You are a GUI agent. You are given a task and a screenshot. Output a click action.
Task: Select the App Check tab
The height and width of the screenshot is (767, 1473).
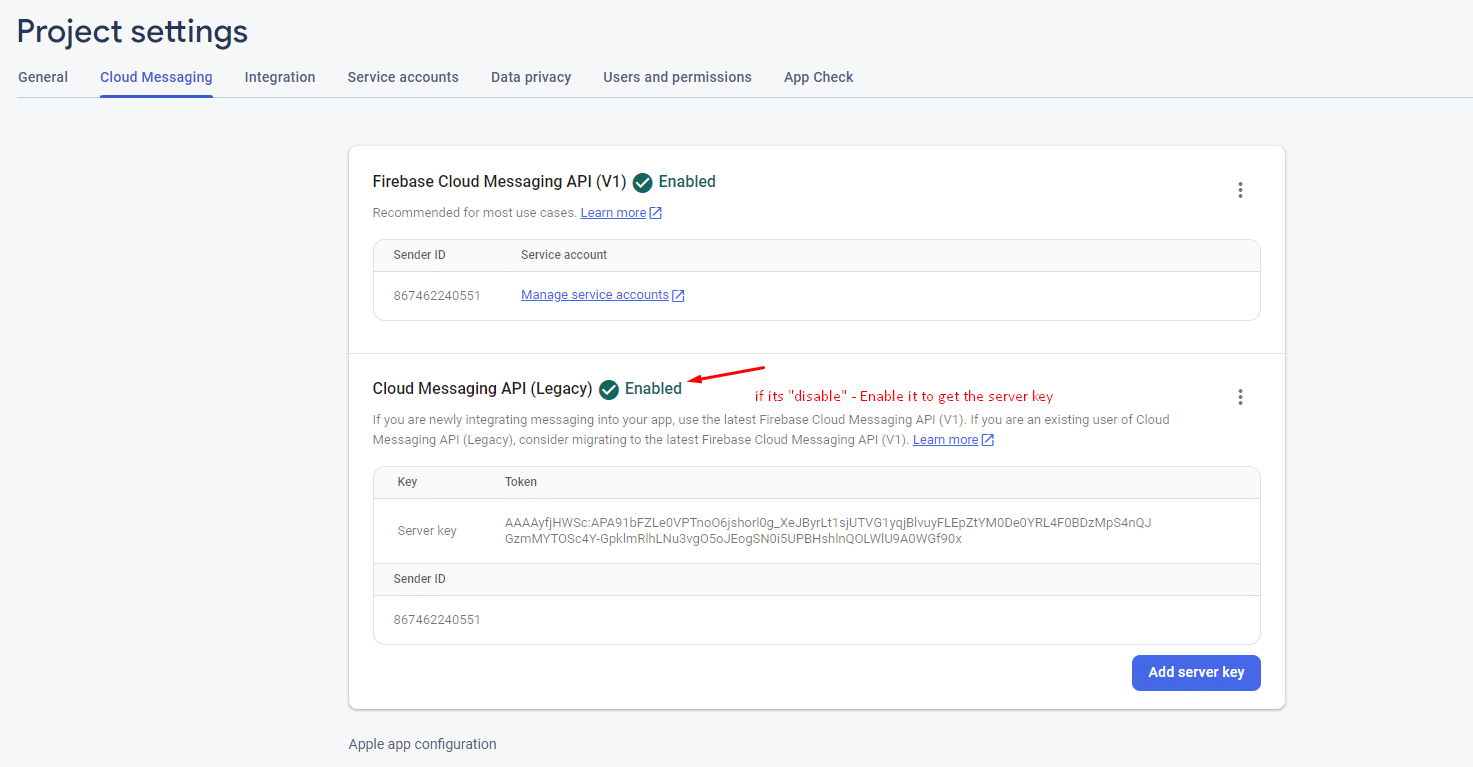(x=818, y=77)
